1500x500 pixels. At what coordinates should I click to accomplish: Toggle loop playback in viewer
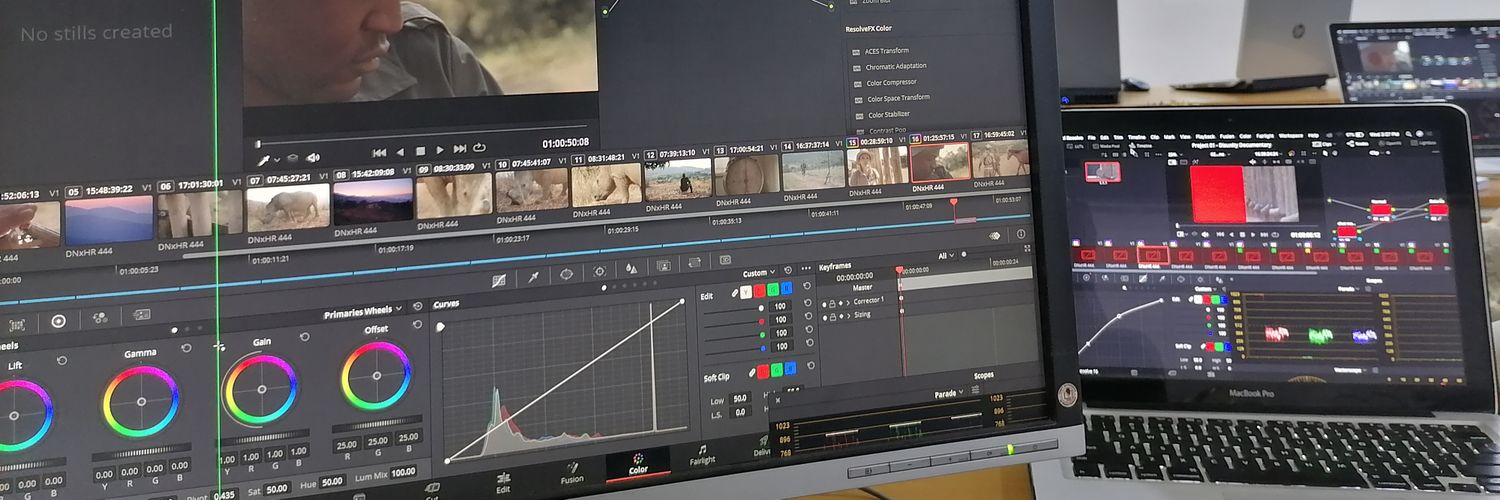point(479,147)
